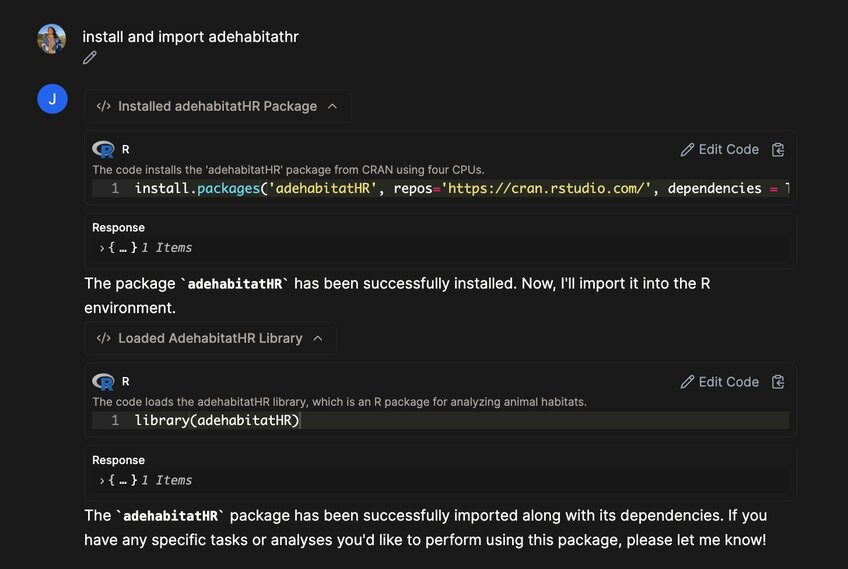This screenshot has height=569, width=848.
Task: Click into the library(adehabitatHR) code line
Action: point(217,420)
